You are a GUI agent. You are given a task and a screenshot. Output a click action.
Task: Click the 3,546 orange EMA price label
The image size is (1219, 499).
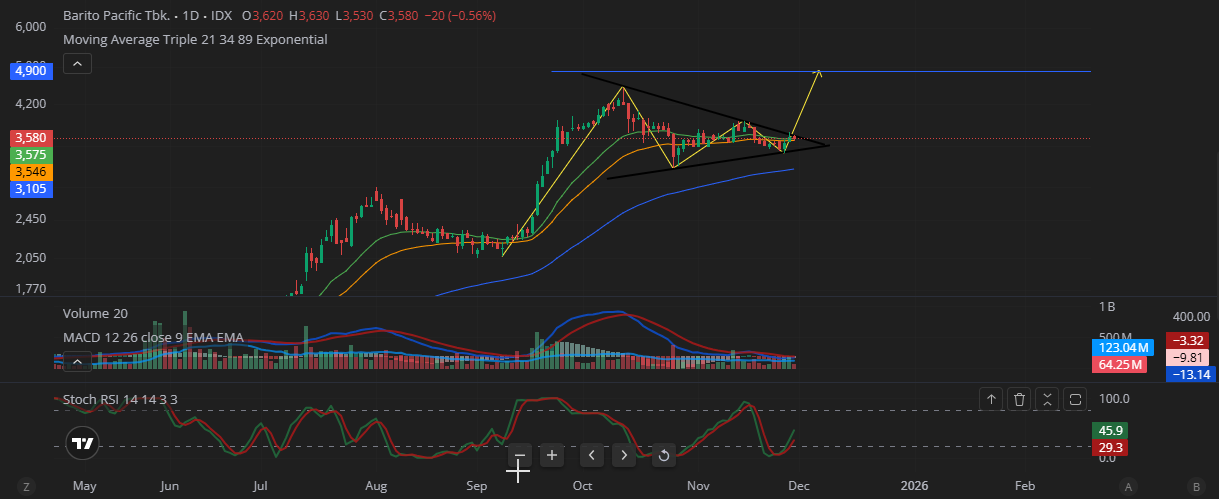(x=32, y=172)
